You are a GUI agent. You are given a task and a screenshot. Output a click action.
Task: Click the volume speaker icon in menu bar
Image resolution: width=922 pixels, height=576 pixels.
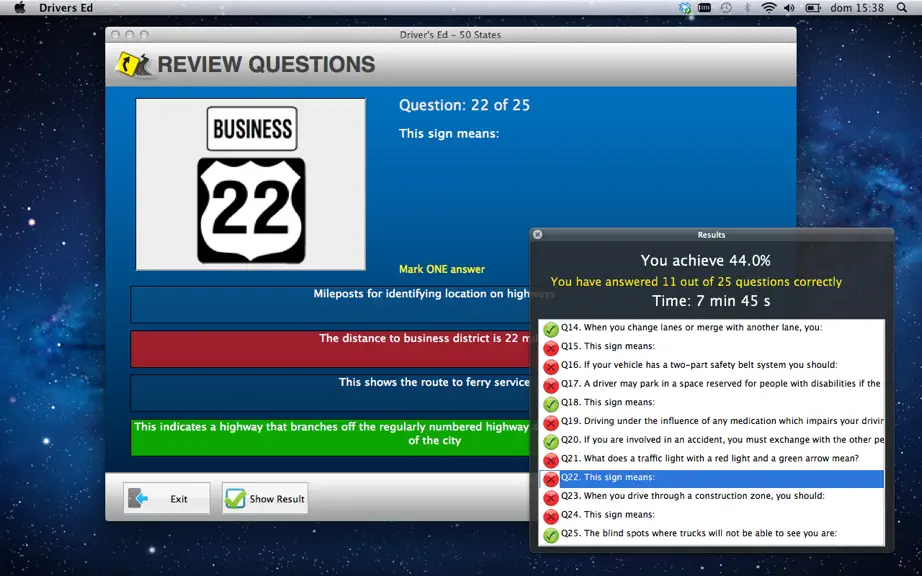(790, 8)
